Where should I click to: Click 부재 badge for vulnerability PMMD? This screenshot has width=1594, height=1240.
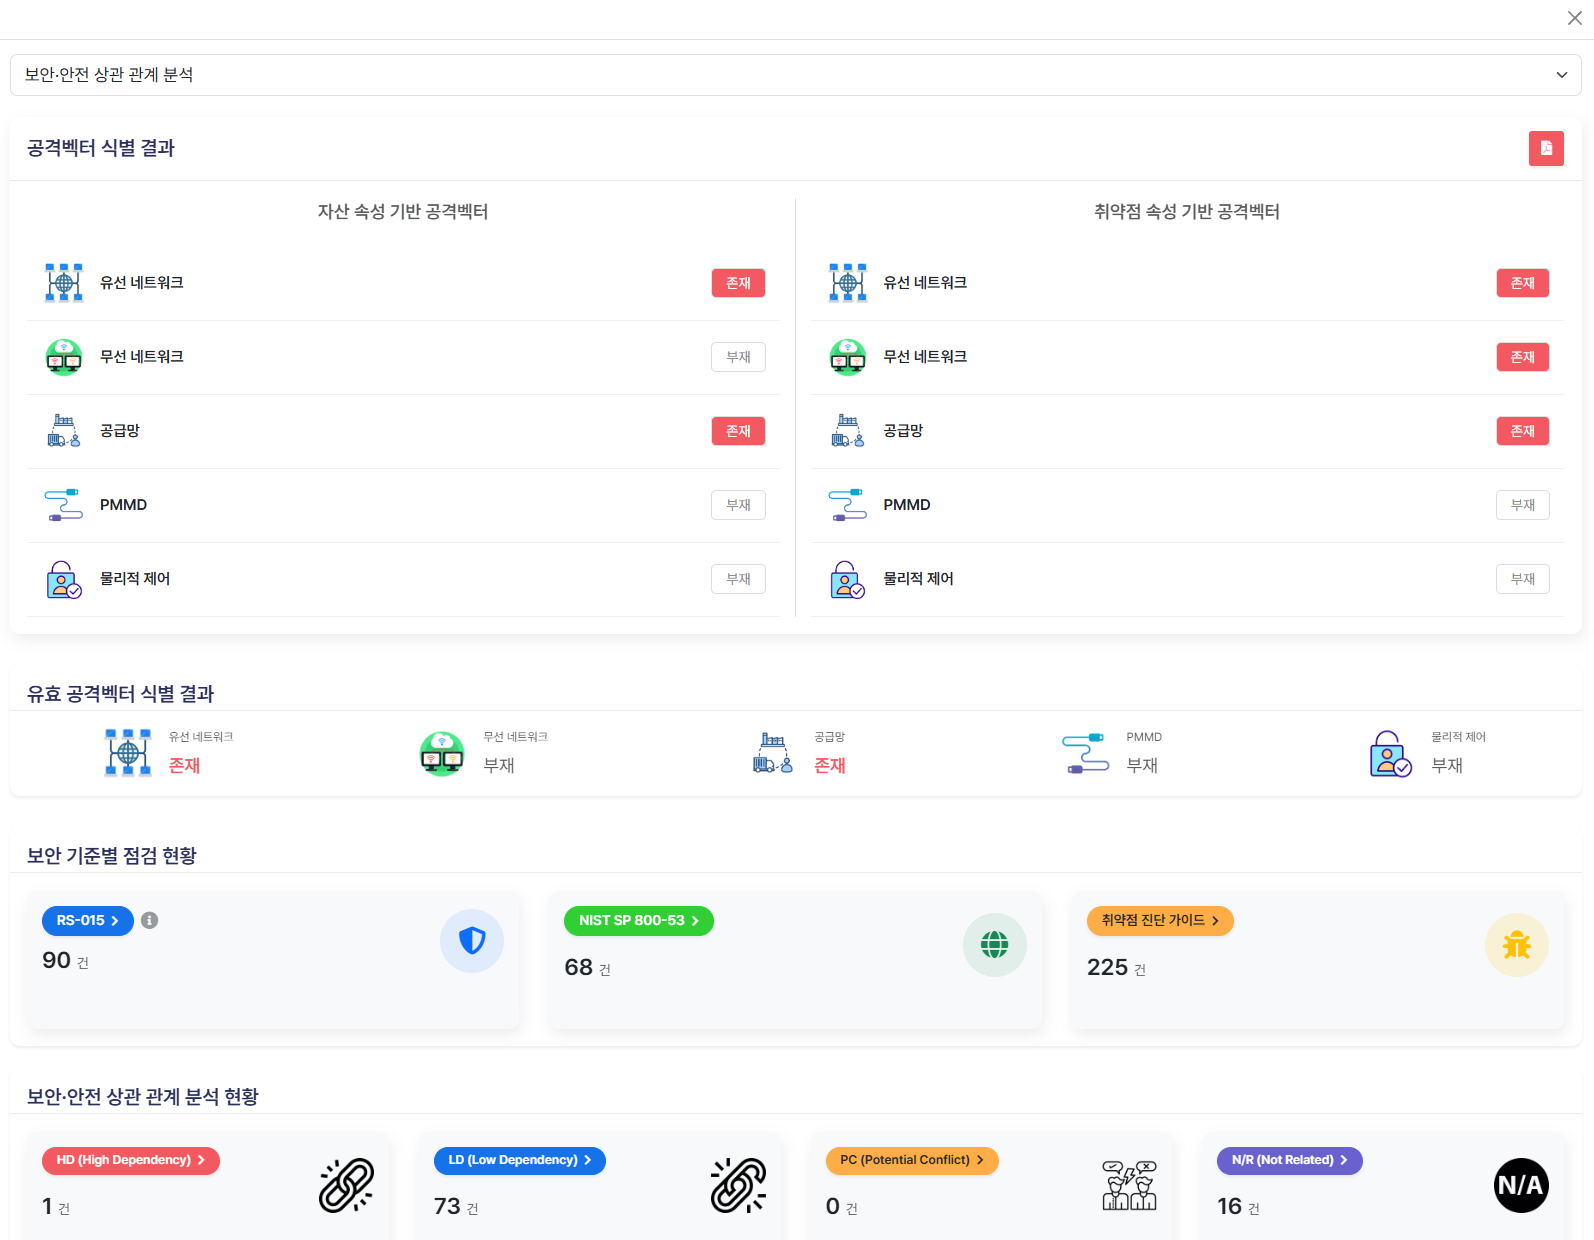(1523, 505)
